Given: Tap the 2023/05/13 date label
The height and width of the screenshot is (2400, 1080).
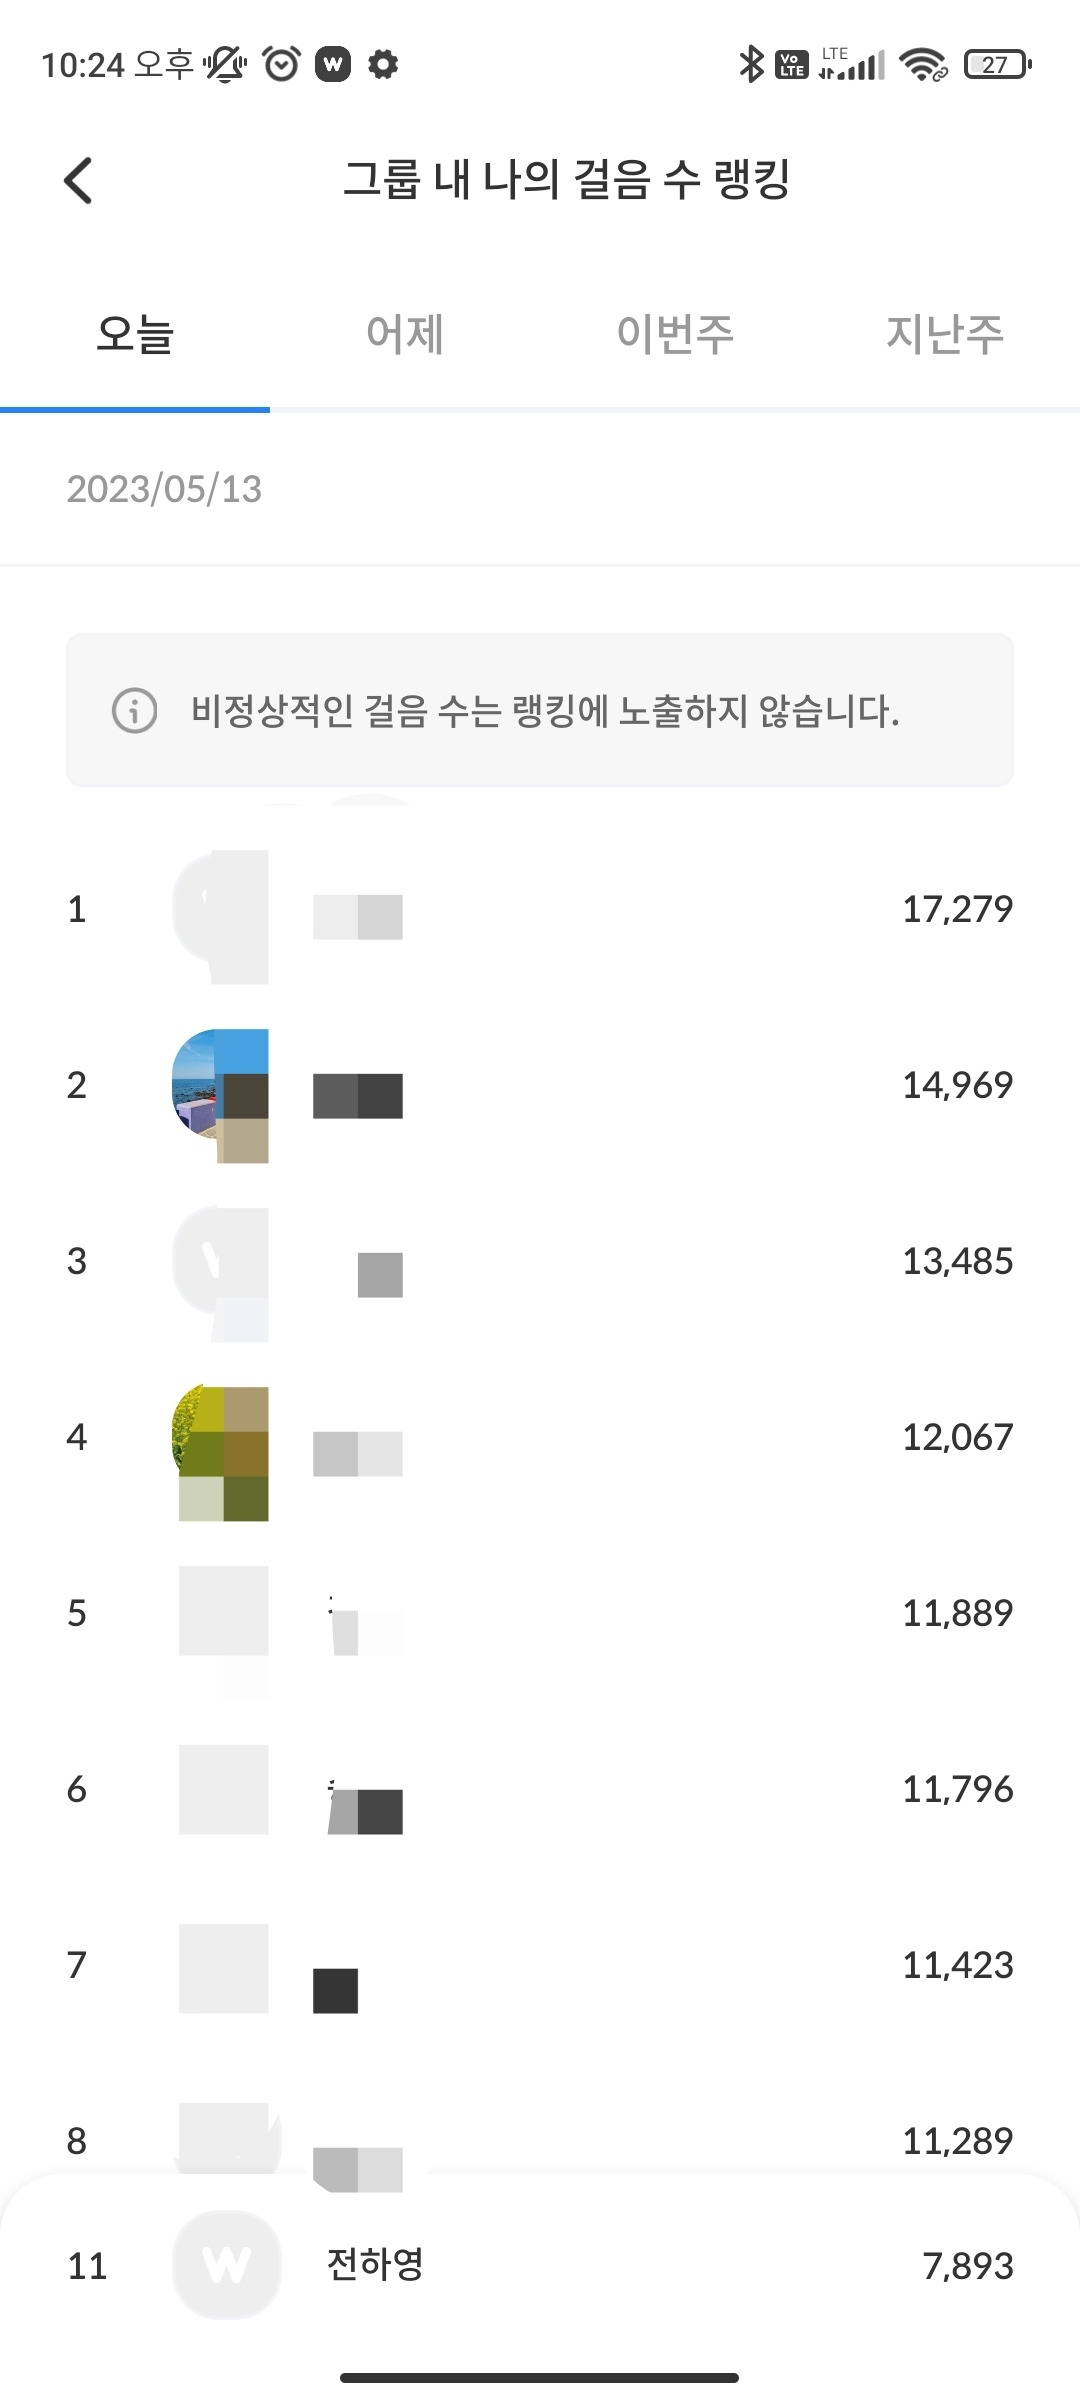Looking at the screenshot, I should [x=164, y=489].
